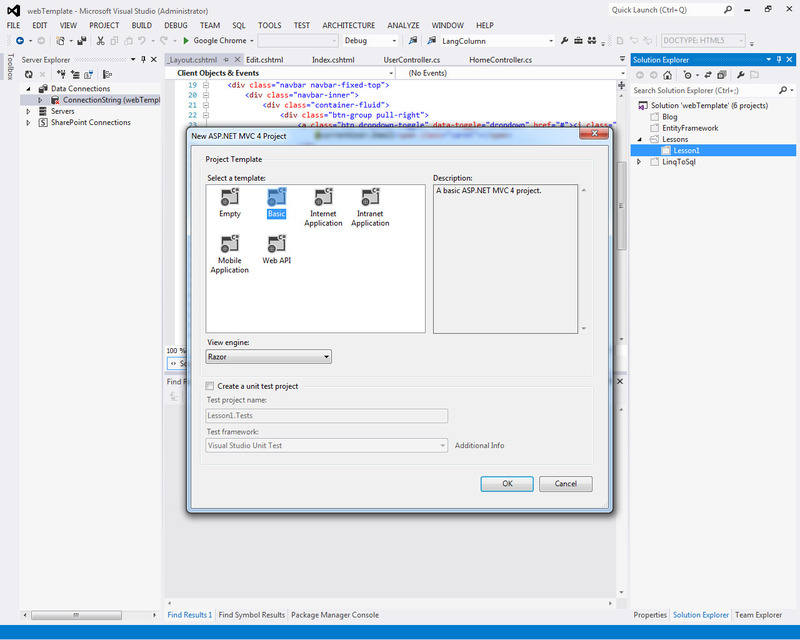
Task: Click Navigate Backward arrow in main toolbar
Action: [x=20, y=40]
